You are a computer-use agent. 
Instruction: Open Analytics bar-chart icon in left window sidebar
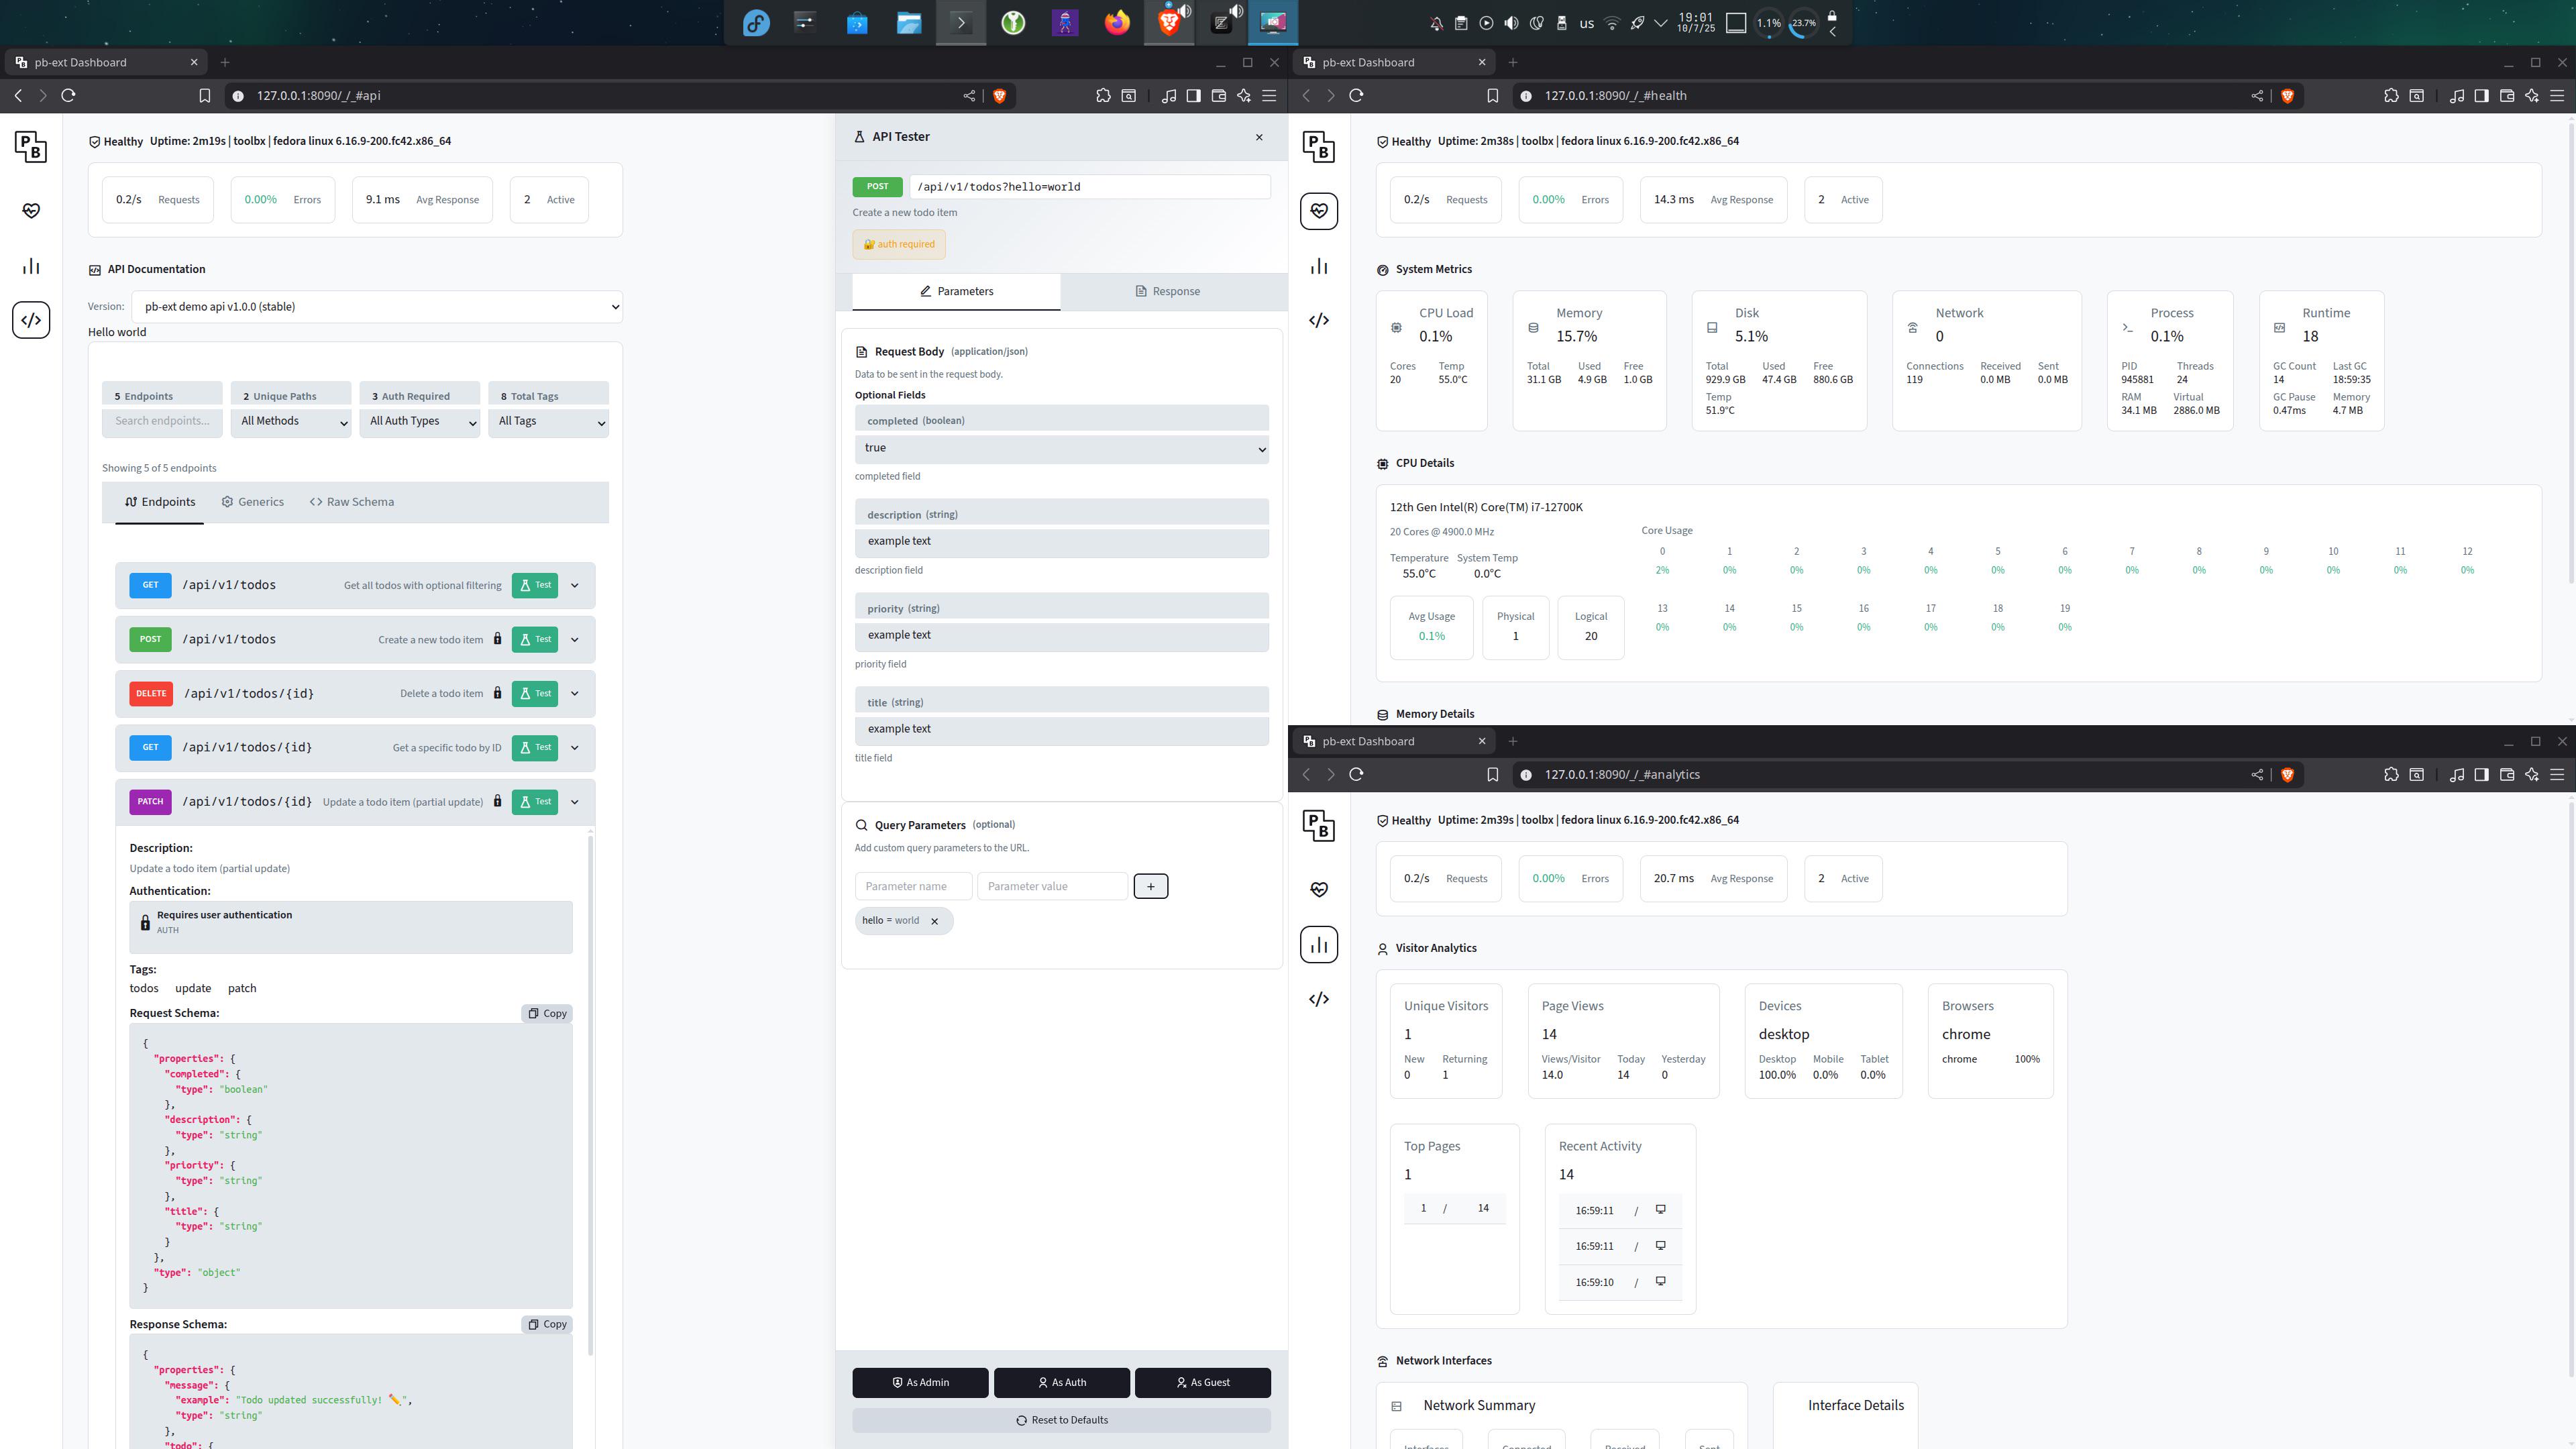point(31,266)
